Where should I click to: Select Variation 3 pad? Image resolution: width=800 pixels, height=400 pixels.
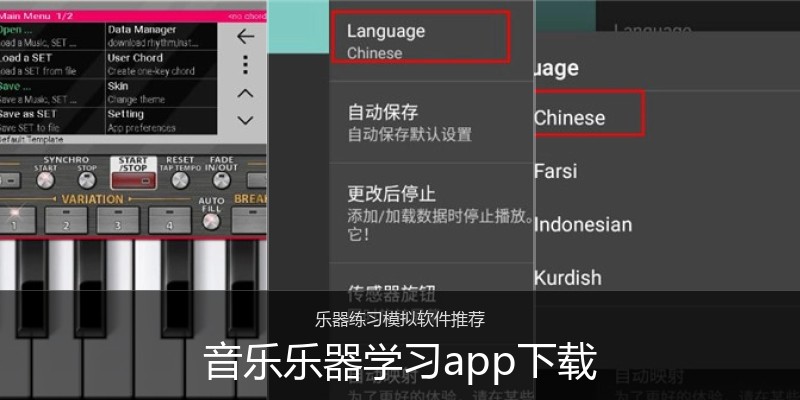(118, 220)
